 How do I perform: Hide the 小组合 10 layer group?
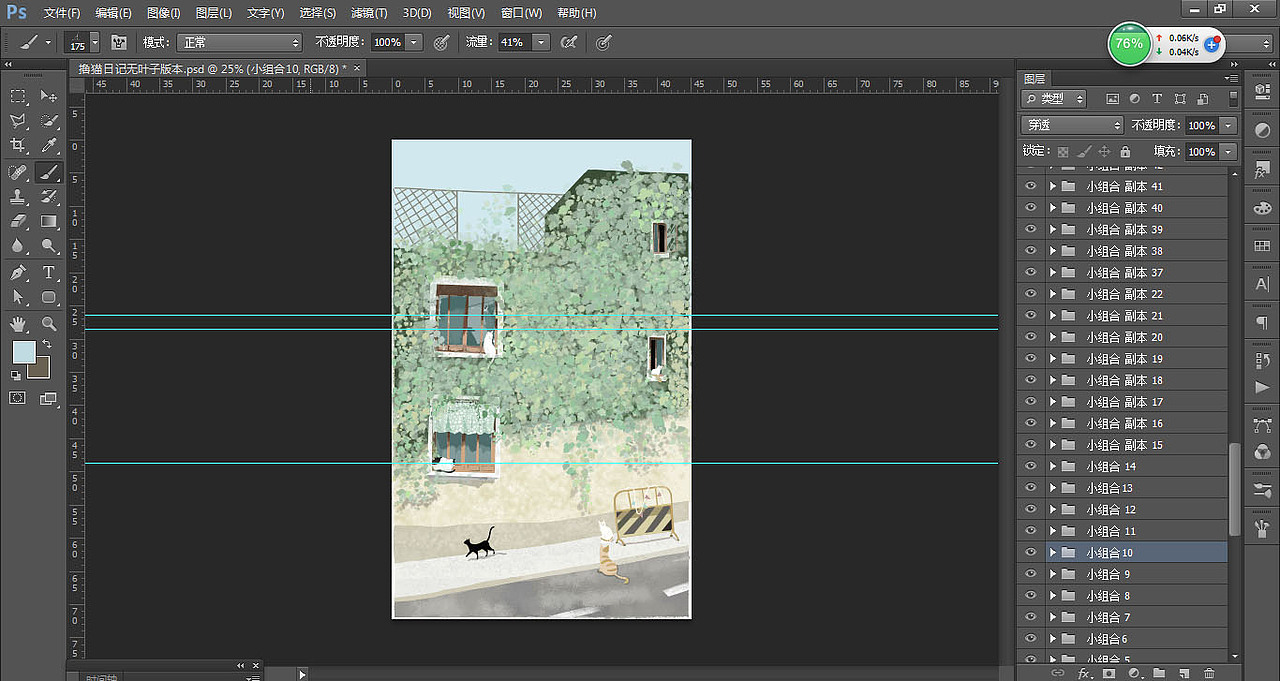(1031, 552)
